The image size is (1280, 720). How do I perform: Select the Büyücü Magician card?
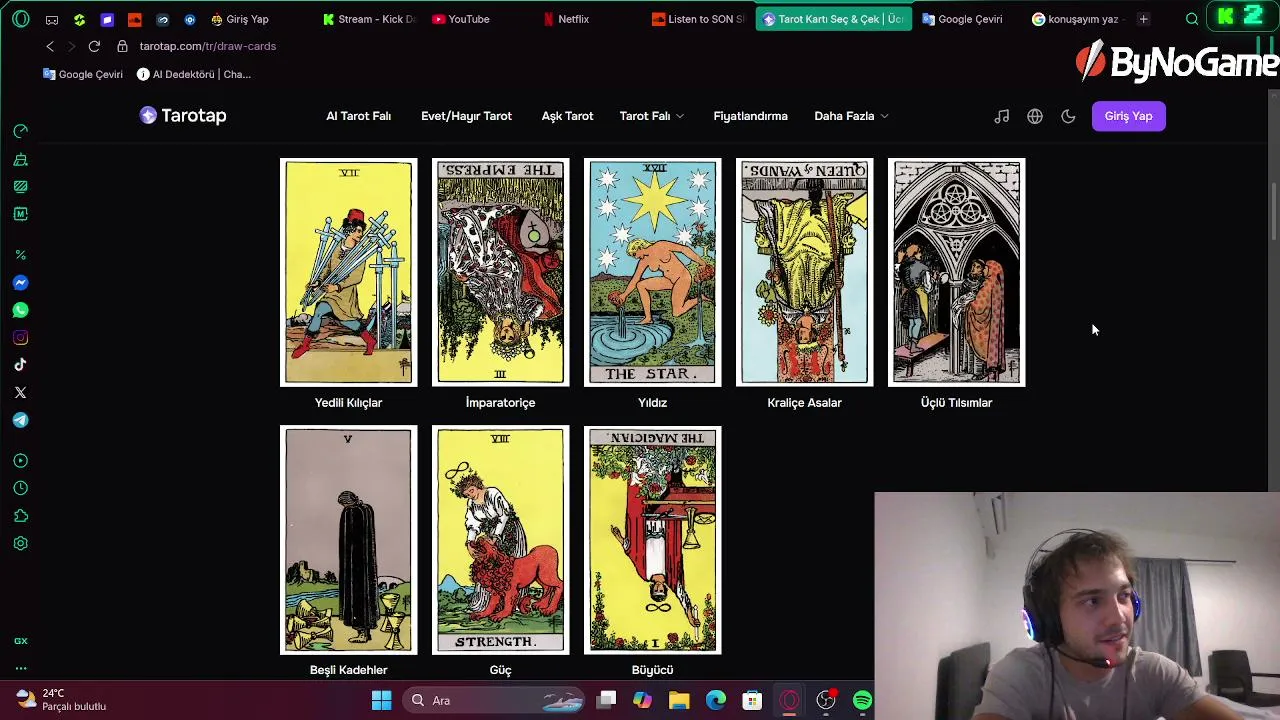point(652,540)
